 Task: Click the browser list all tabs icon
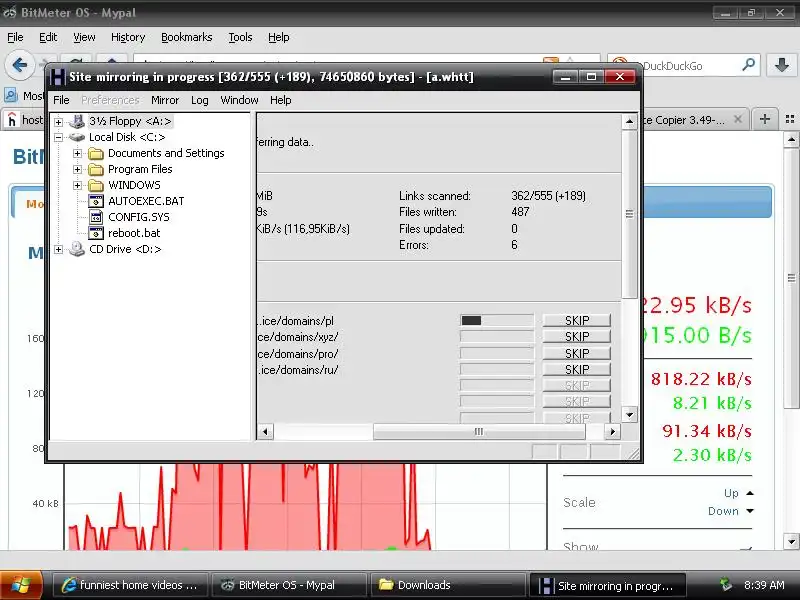tap(790, 119)
